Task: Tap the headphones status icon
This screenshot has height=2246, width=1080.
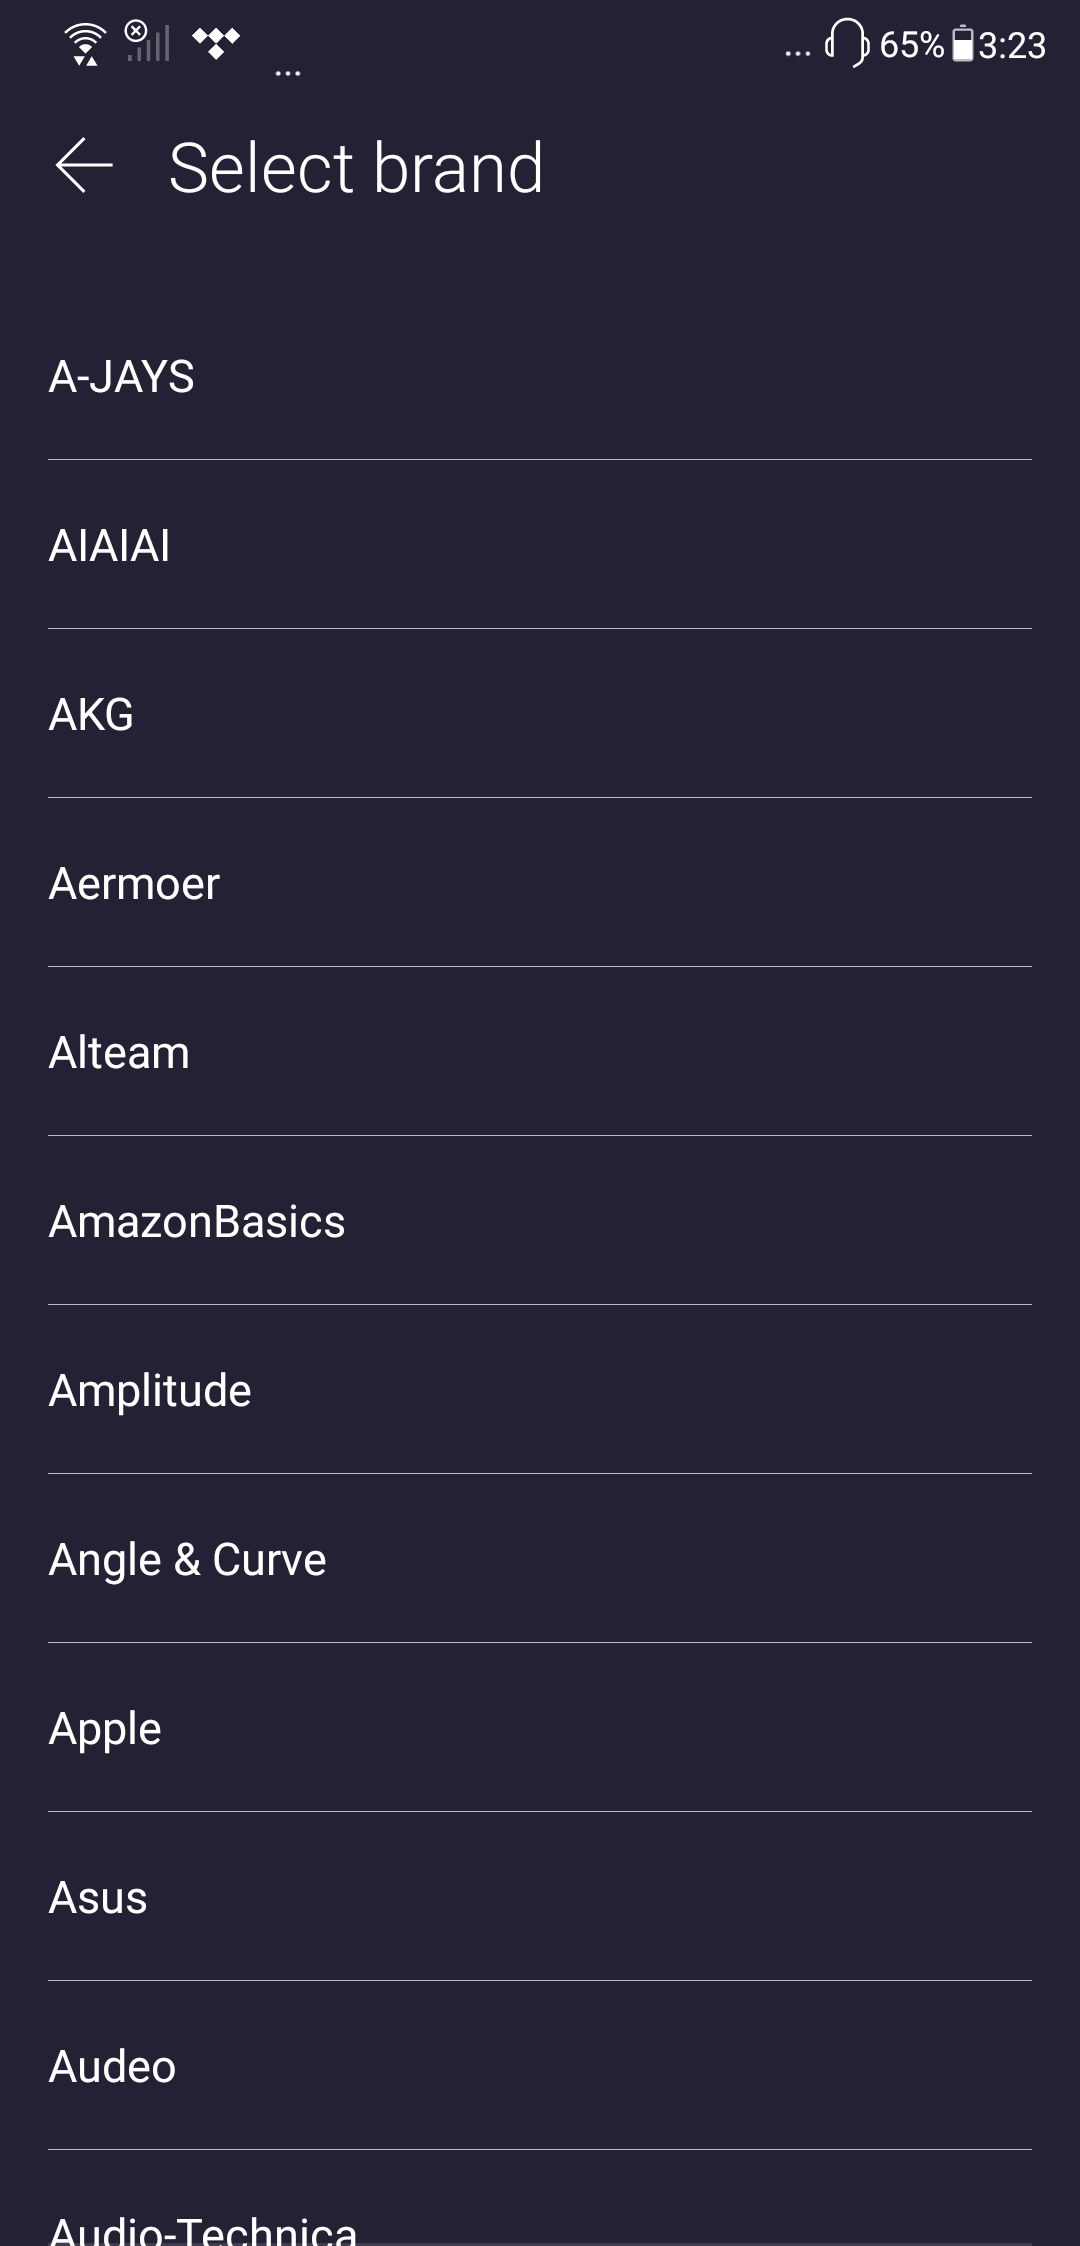Action: pos(846,44)
